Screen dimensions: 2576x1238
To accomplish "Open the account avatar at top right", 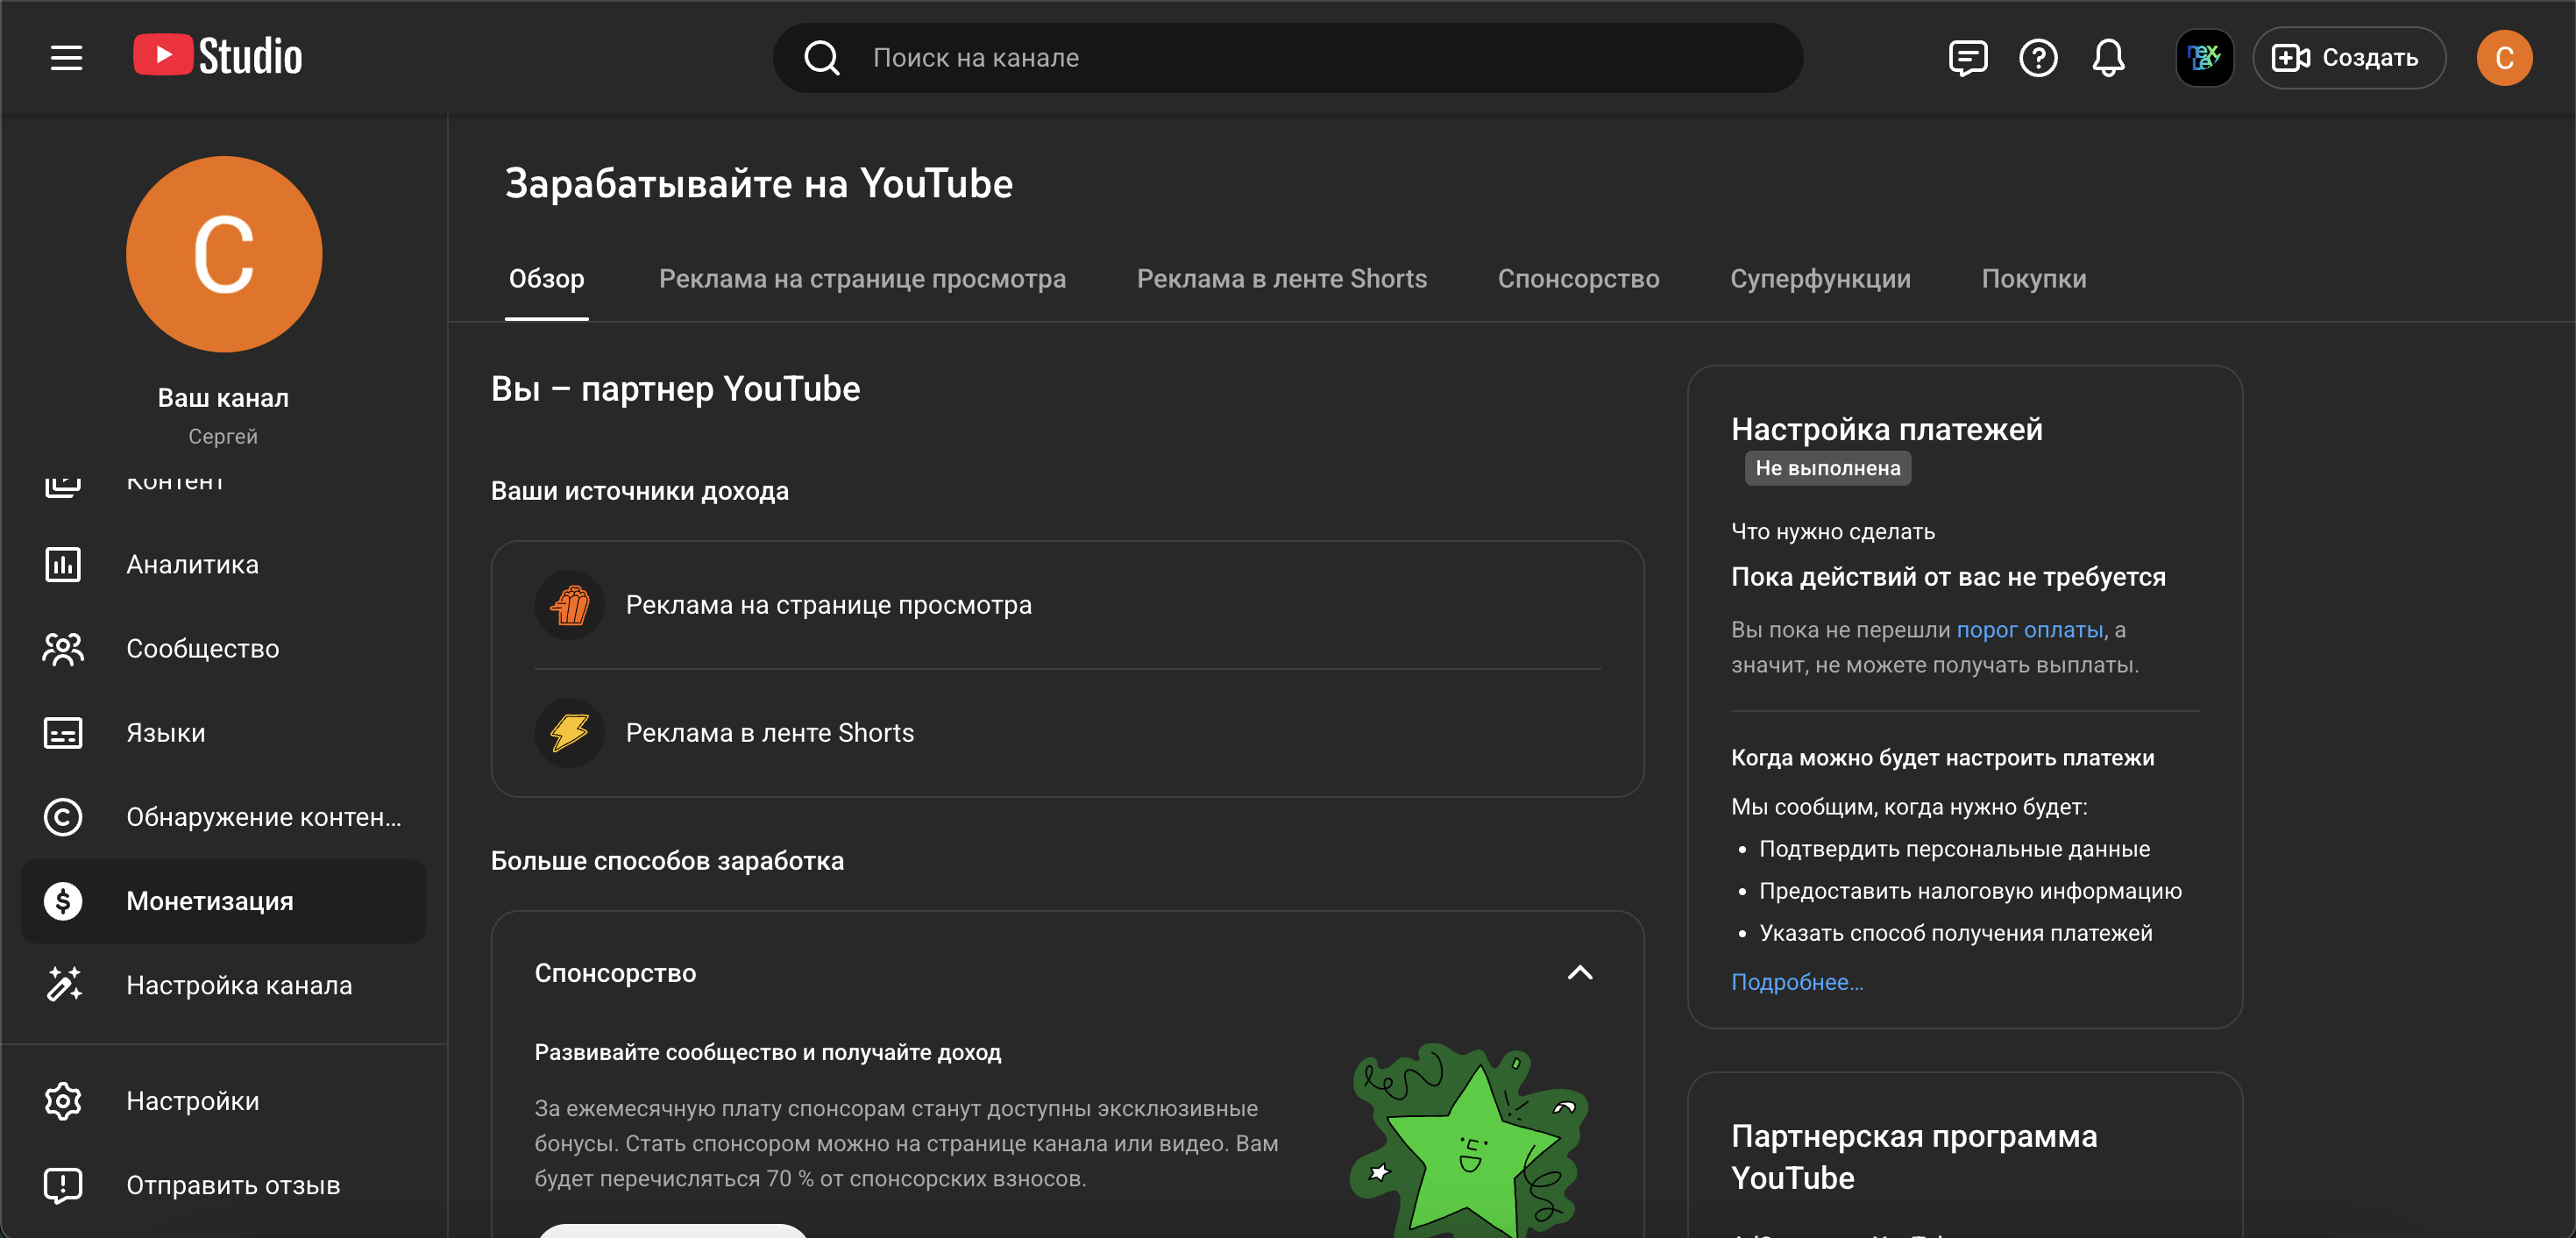I will pyautogui.click(x=2503, y=58).
